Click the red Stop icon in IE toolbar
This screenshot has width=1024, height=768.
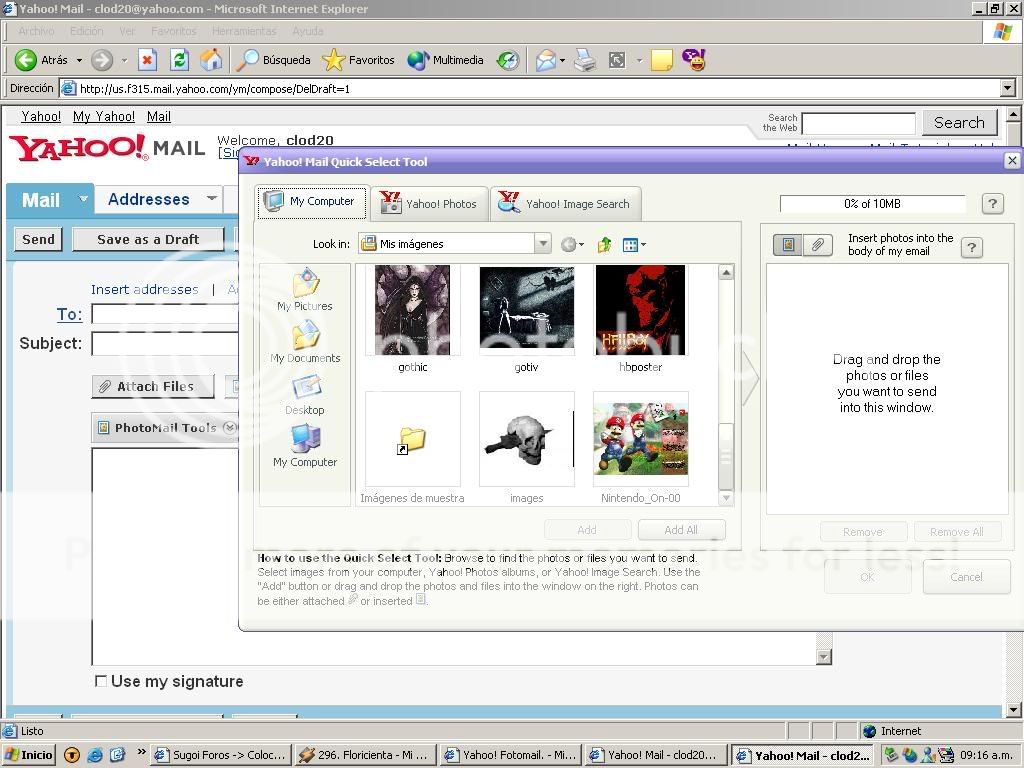(x=148, y=60)
